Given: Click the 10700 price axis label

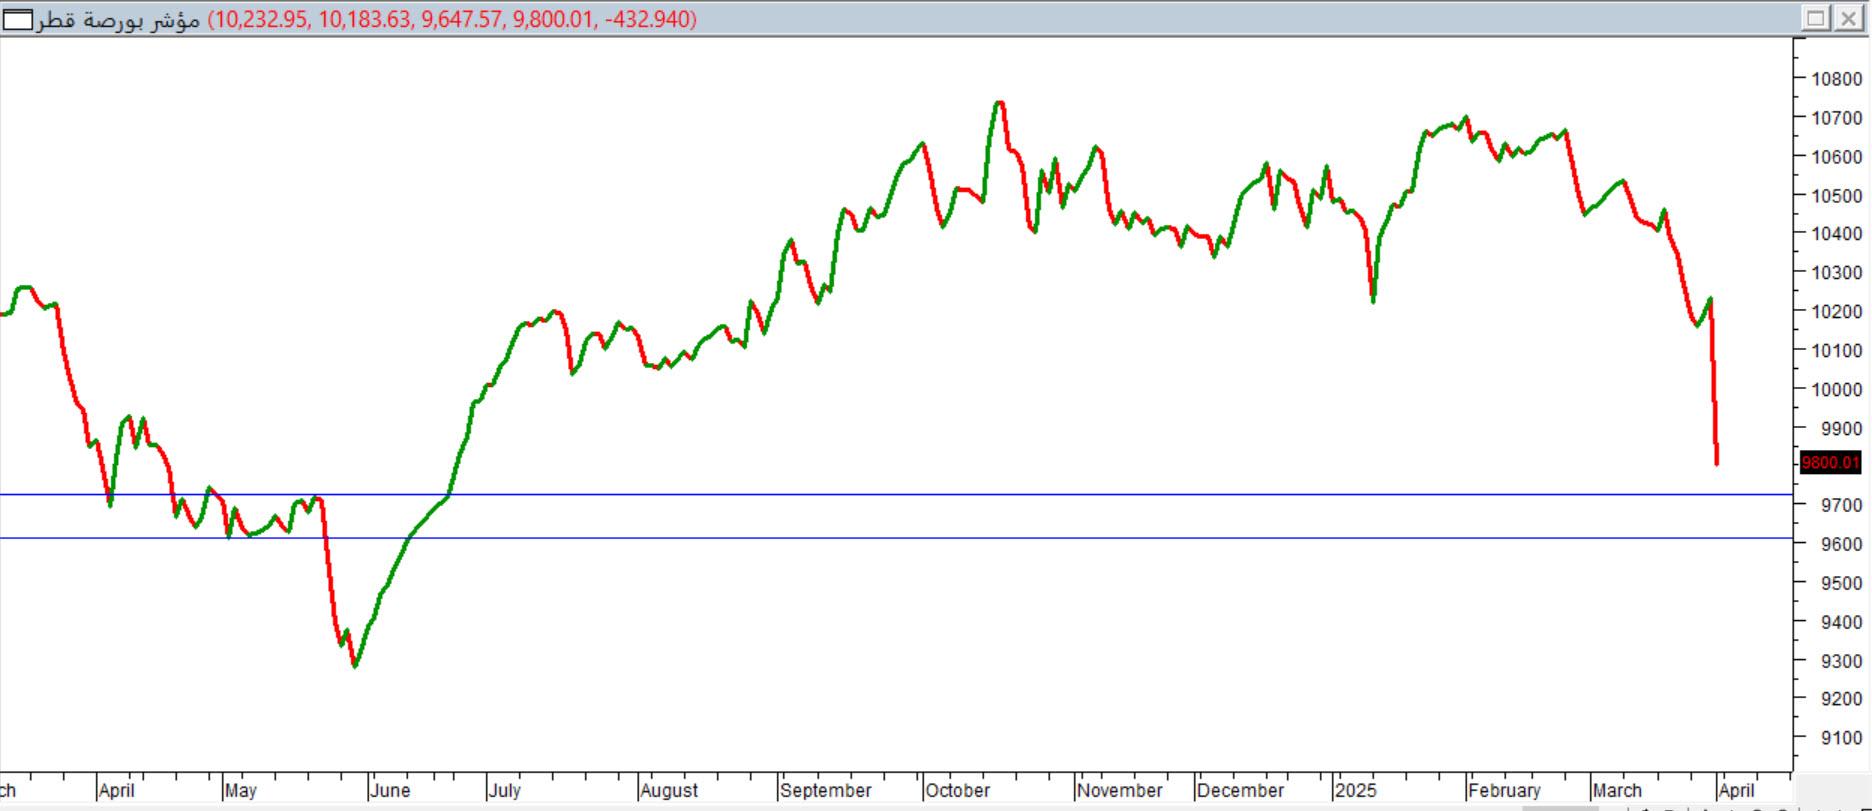Looking at the screenshot, I should coord(1837,118).
